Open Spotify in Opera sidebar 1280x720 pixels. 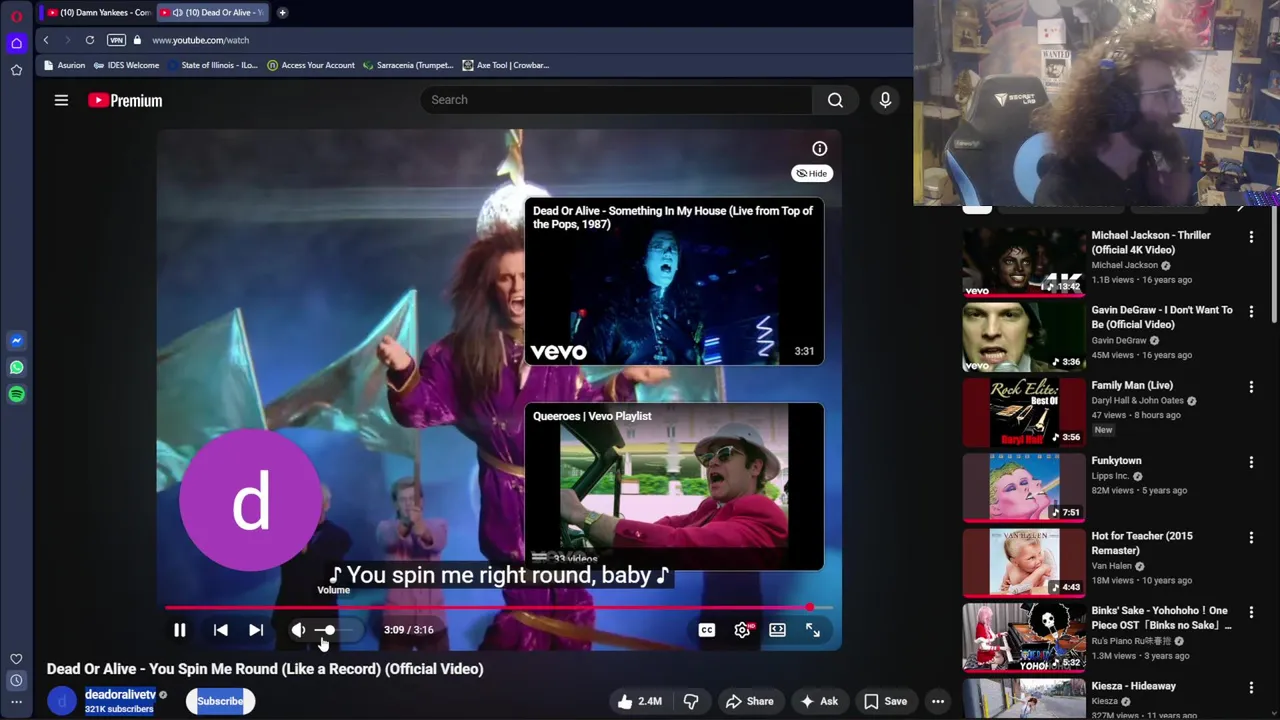[x=16, y=394]
